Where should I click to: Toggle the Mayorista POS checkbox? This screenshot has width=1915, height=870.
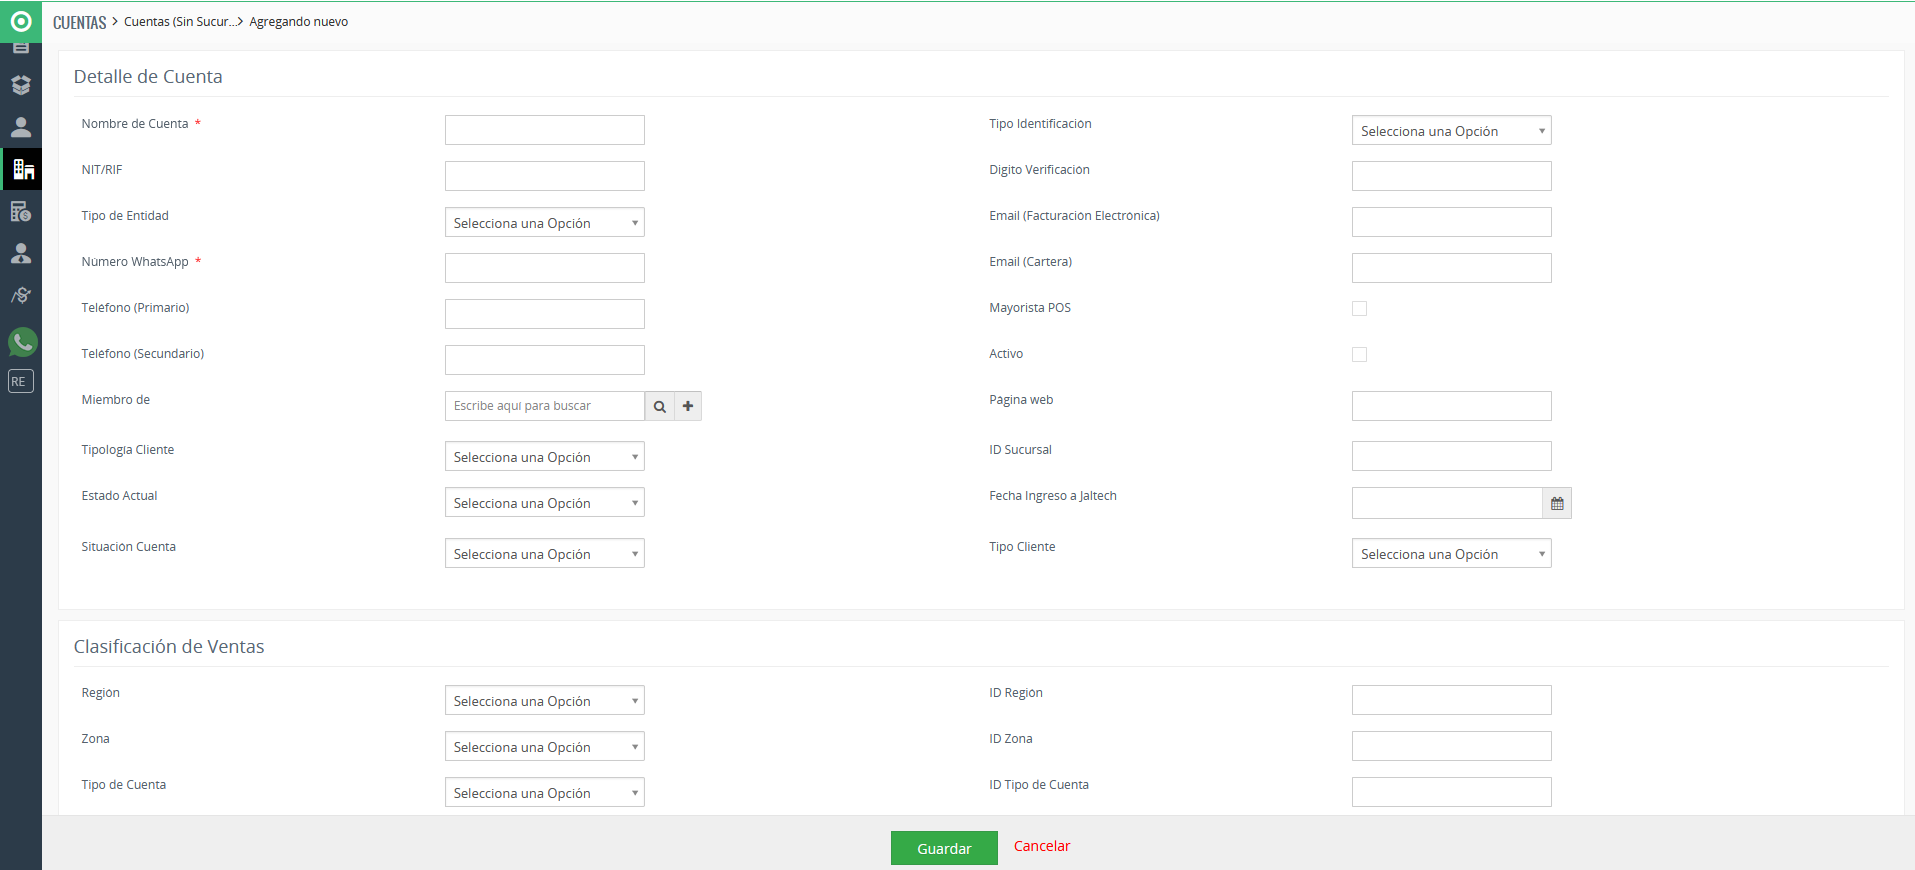tap(1359, 308)
